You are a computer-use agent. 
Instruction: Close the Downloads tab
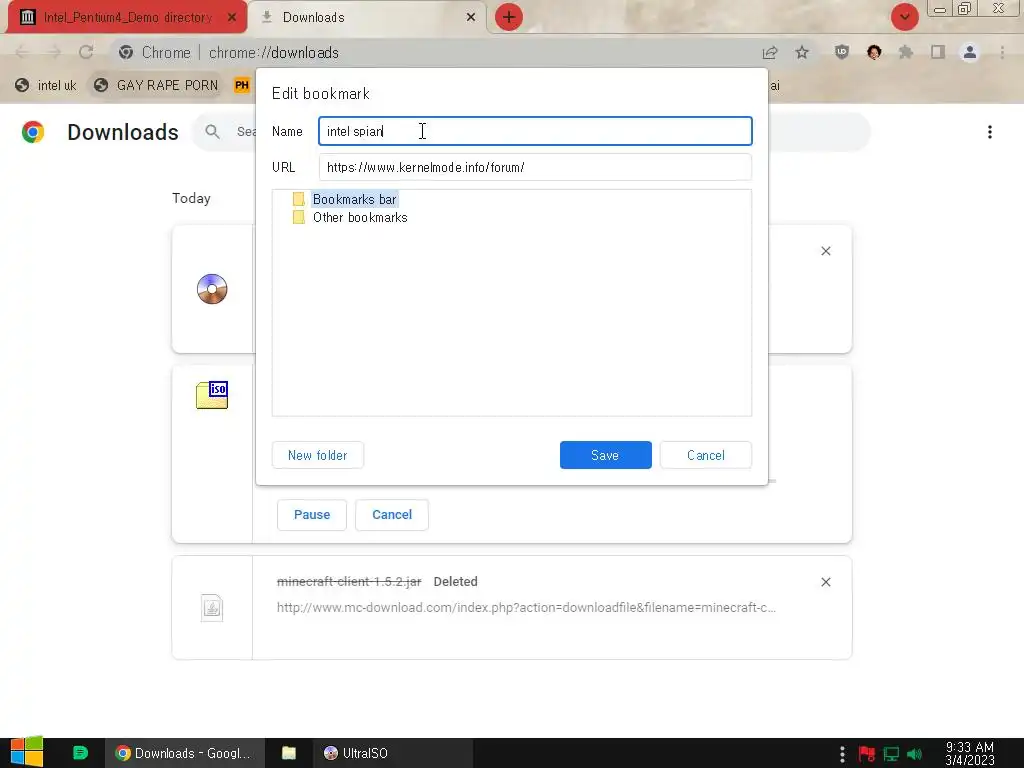[471, 18]
